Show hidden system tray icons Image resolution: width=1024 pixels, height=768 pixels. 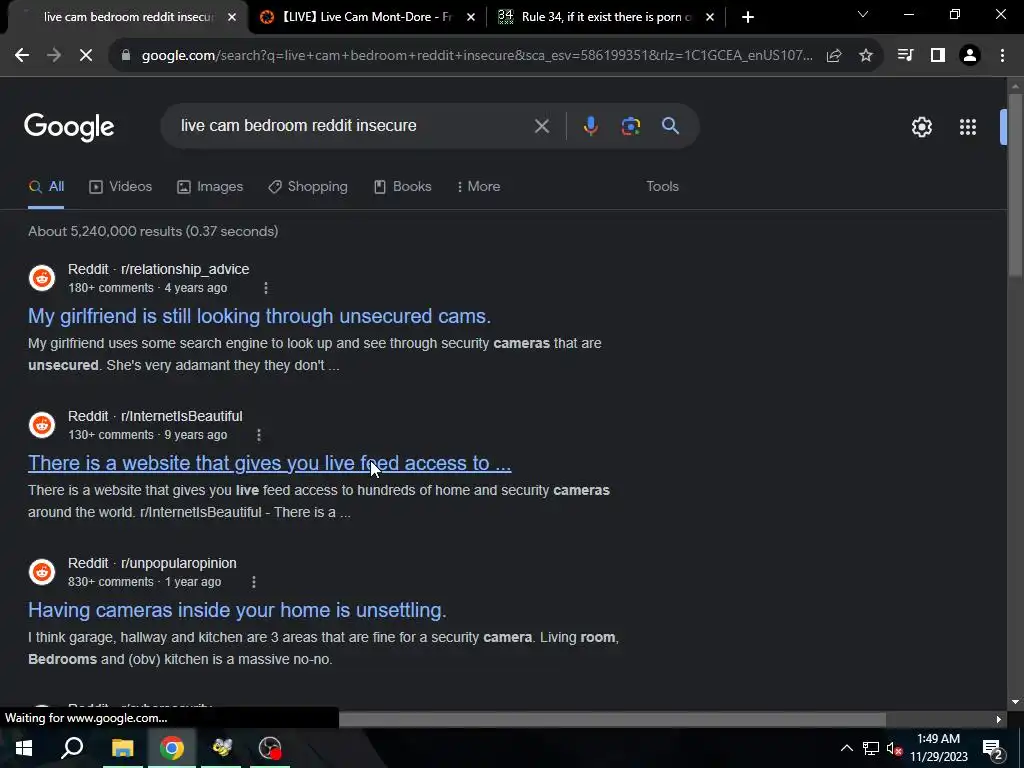coord(846,748)
